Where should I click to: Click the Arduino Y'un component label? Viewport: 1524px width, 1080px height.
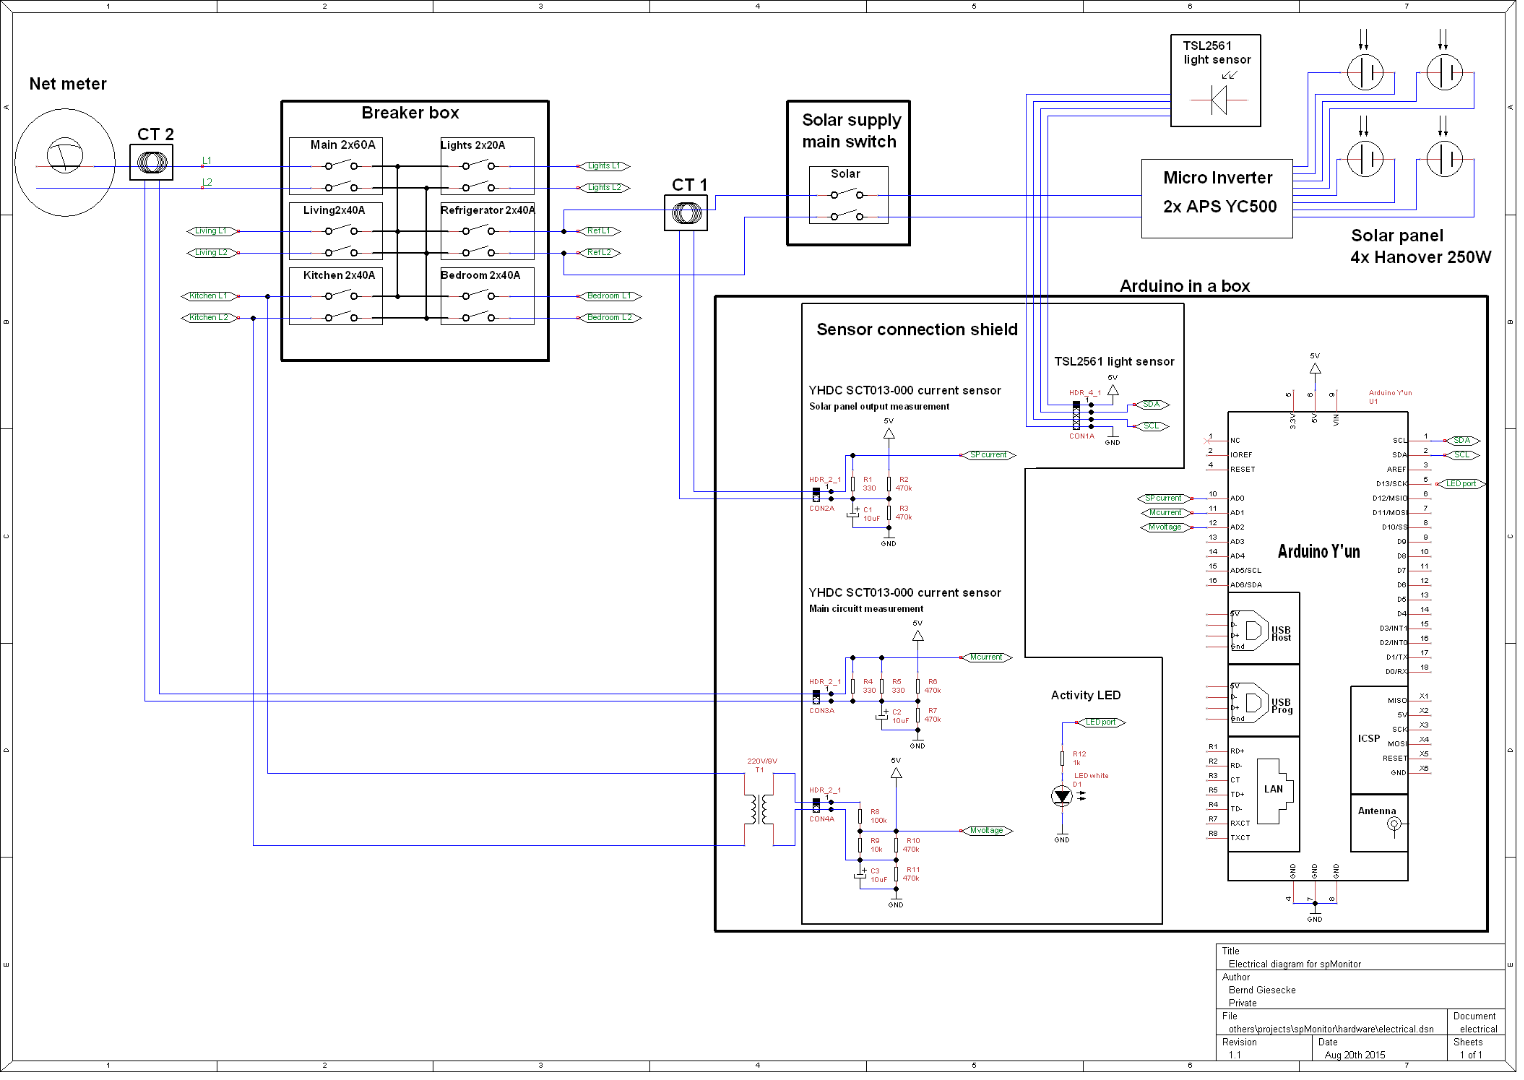click(1318, 551)
